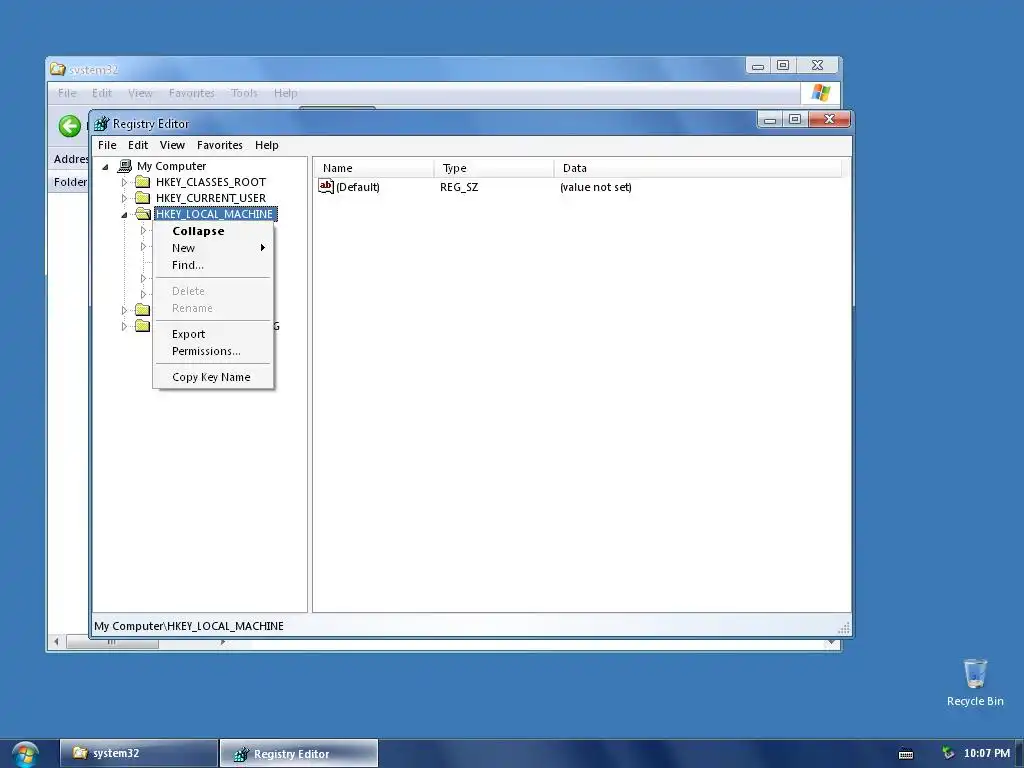Expand the HKEY_CLASSES_ROOT node
Image resolution: width=1024 pixels, height=768 pixels.
click(x=124, y=182)
